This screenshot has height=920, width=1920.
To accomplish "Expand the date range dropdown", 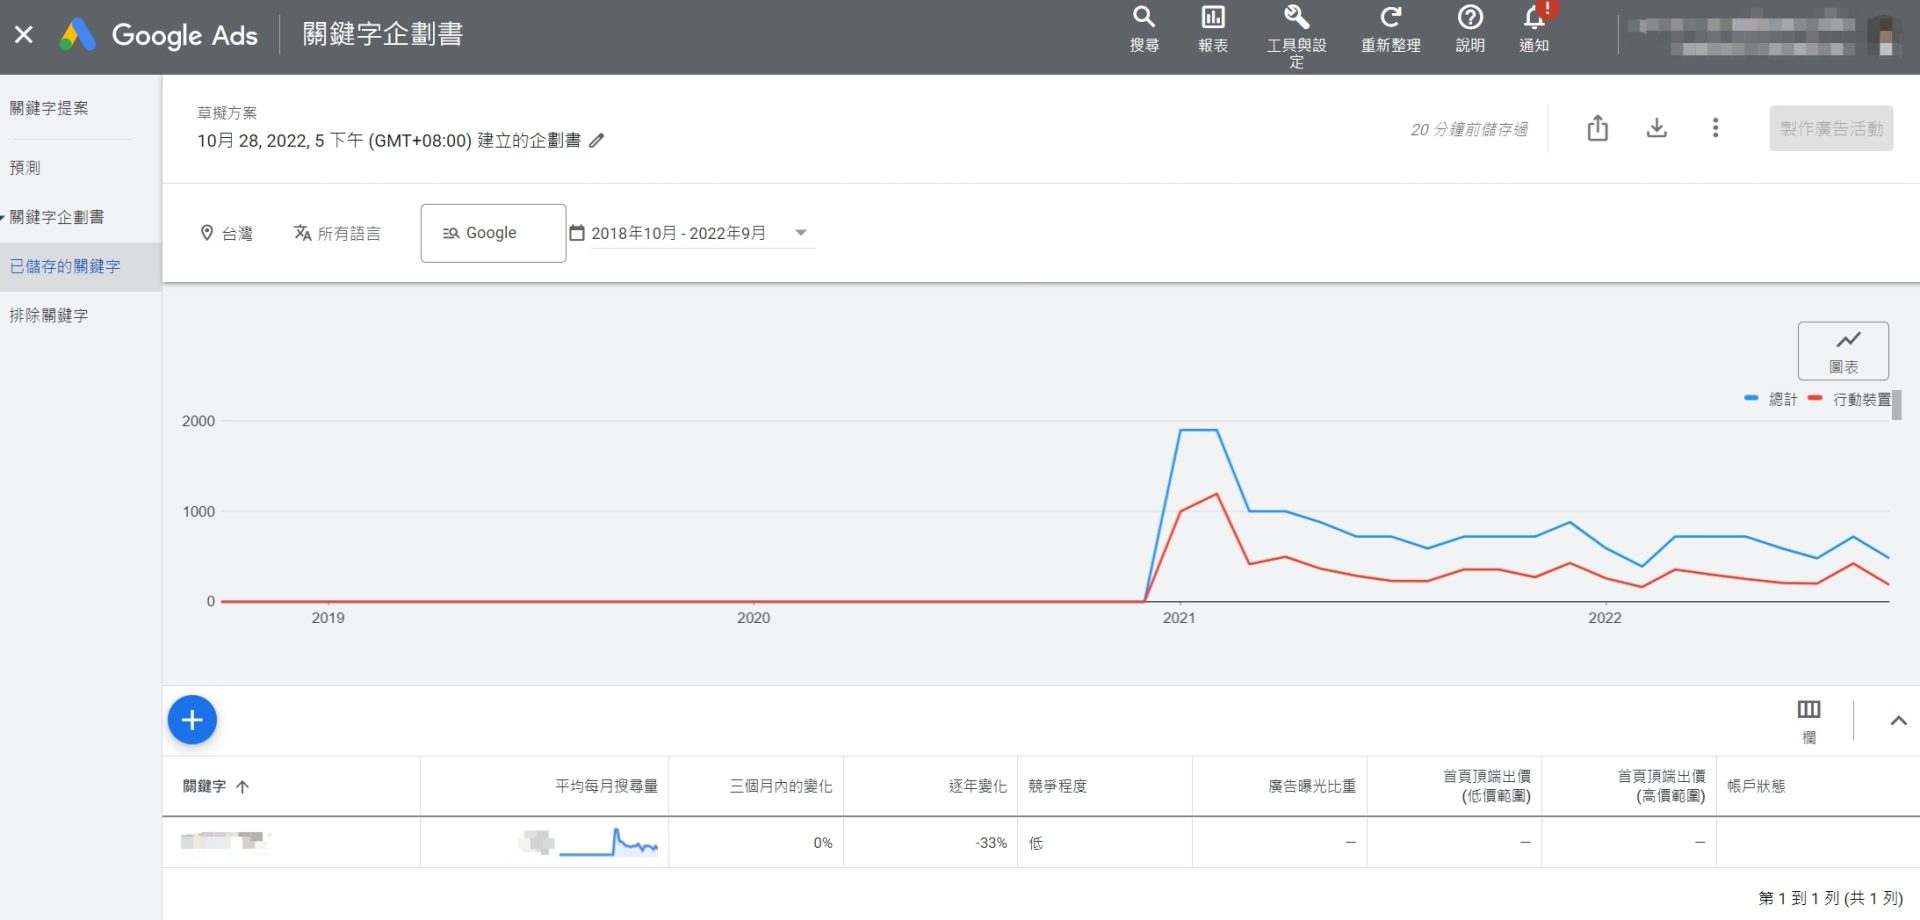I will point(800,233).
